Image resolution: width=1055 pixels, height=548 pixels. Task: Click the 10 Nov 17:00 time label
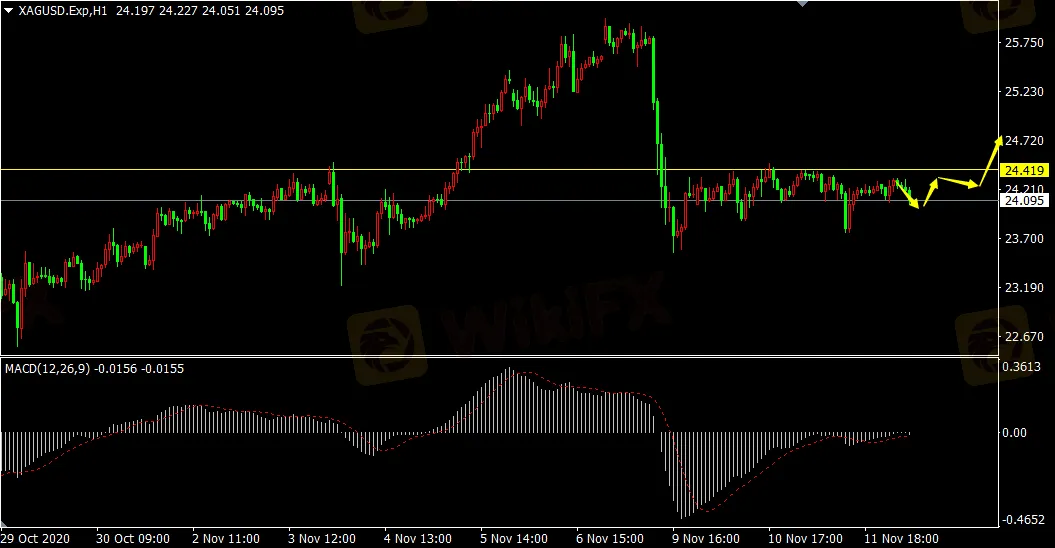805,539
